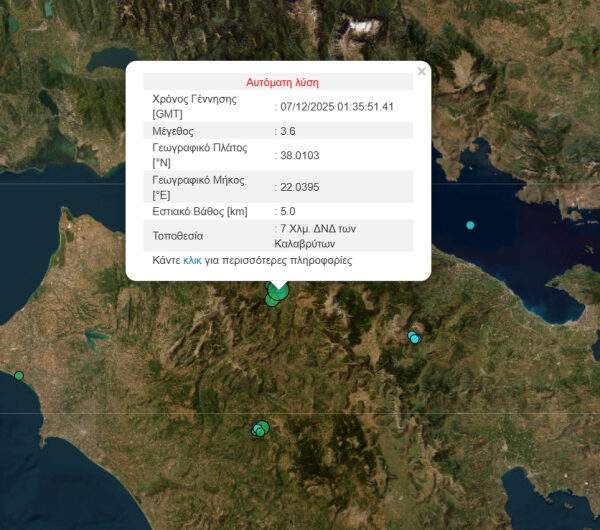Click the "Μέγεθος" row label

pyautogui.click(x=172, y=131)
